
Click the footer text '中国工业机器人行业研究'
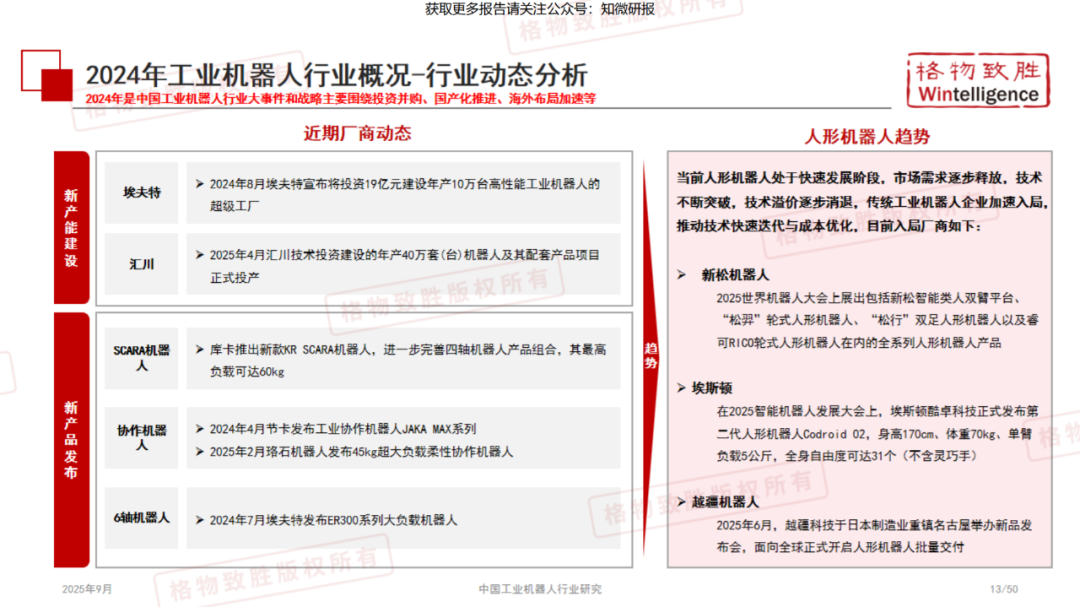540,589
